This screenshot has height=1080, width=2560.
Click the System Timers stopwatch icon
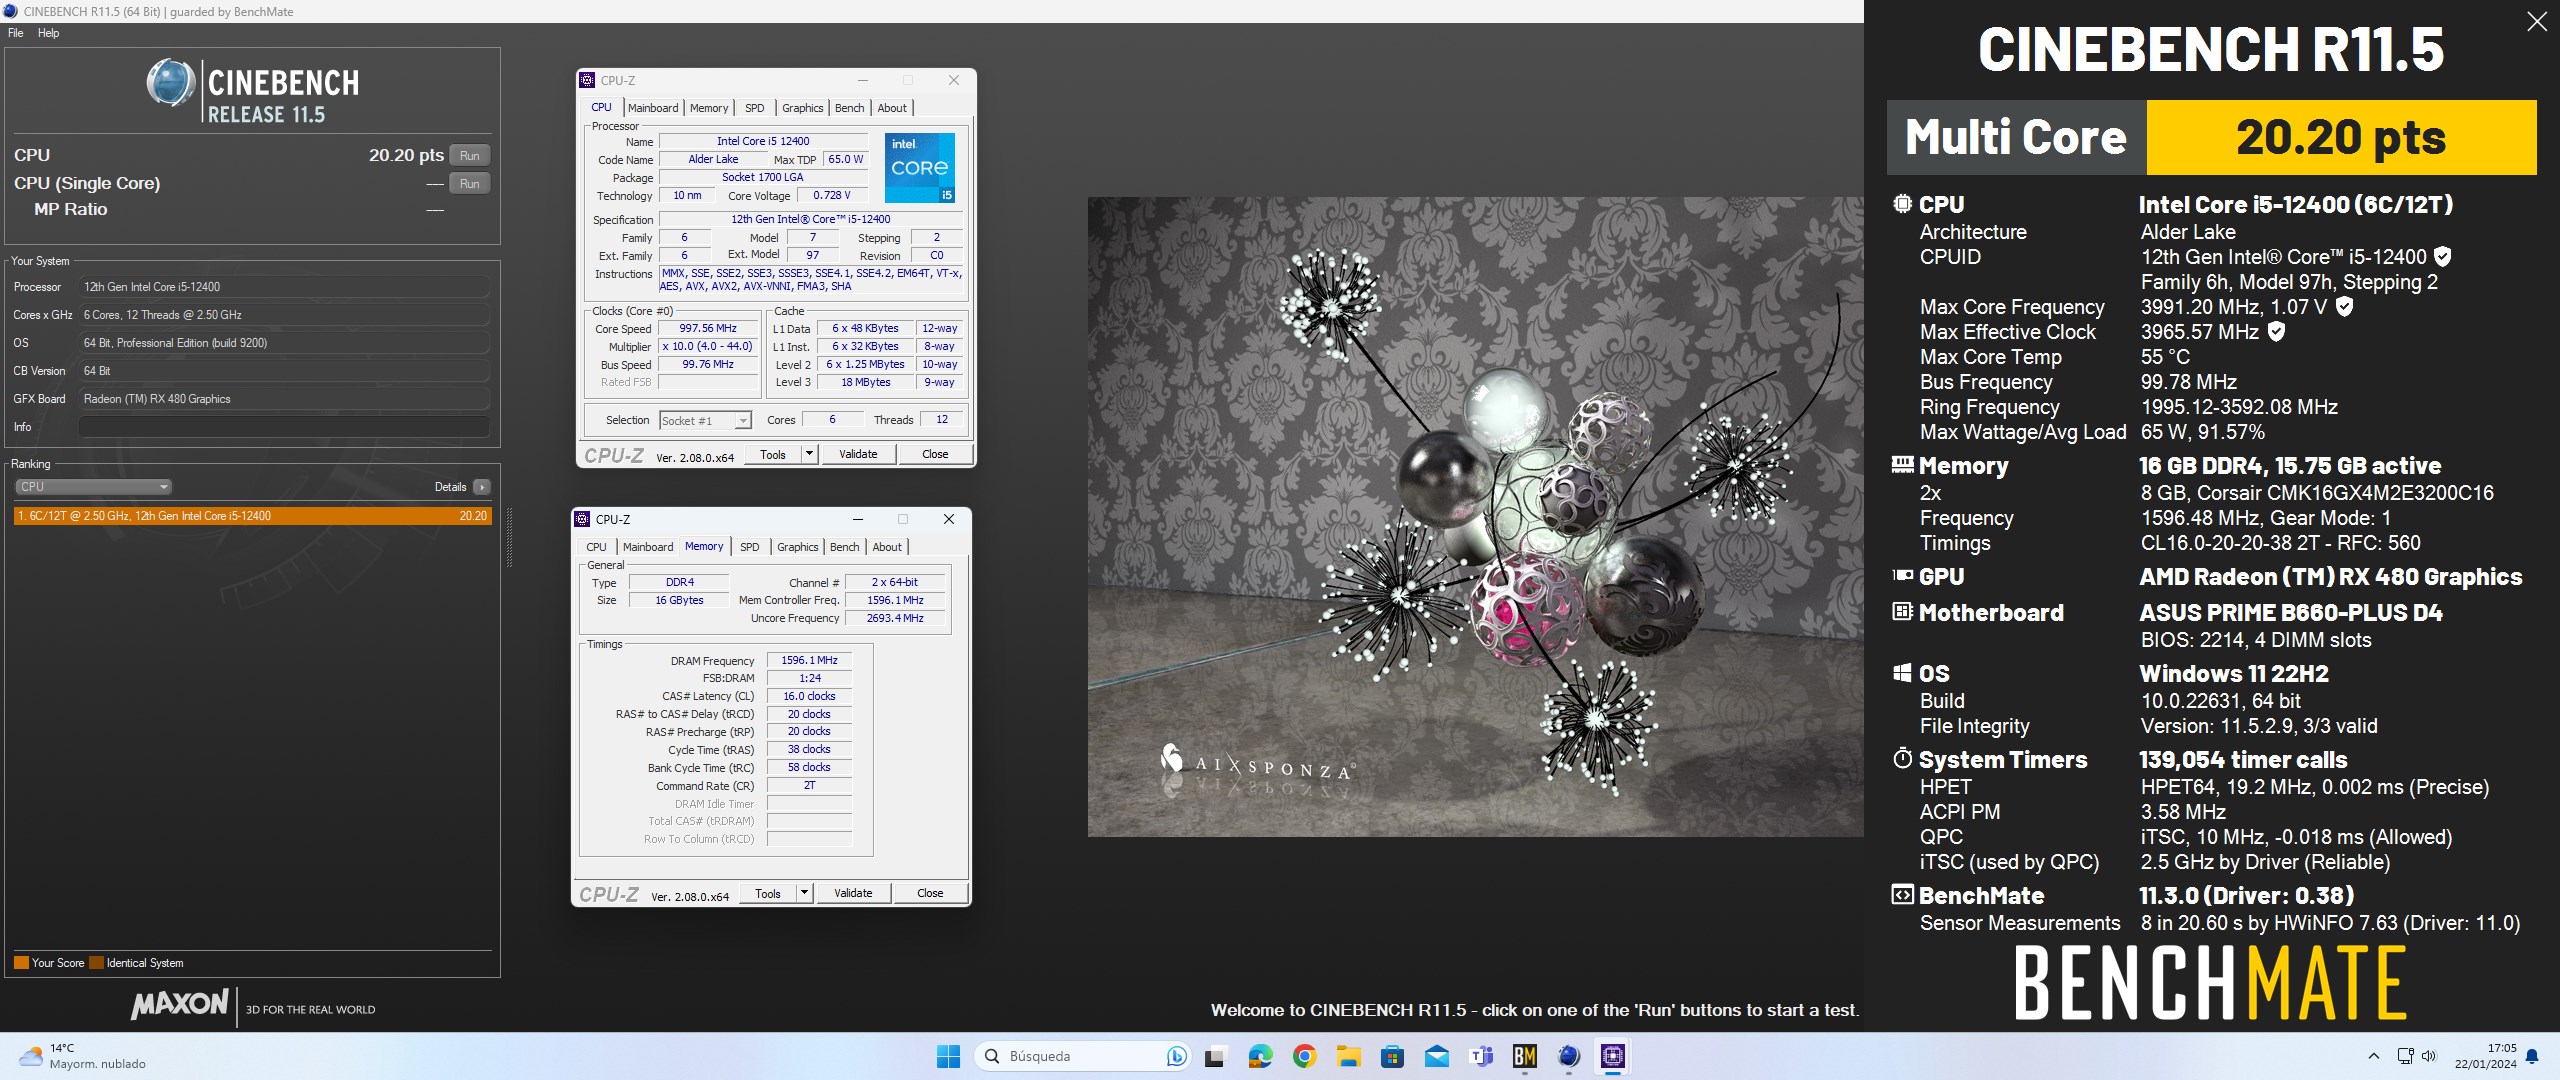1902,759
